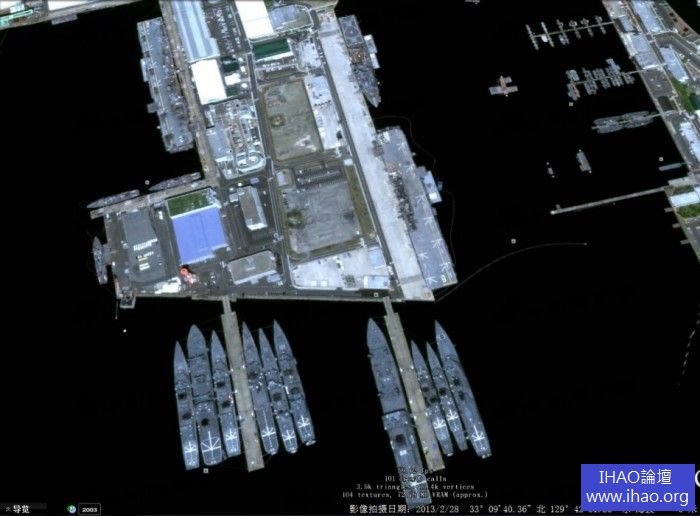The image size is (700, 516).
Task: Expand the 导览 tour guide panel
Action: [x=16, y=508]
